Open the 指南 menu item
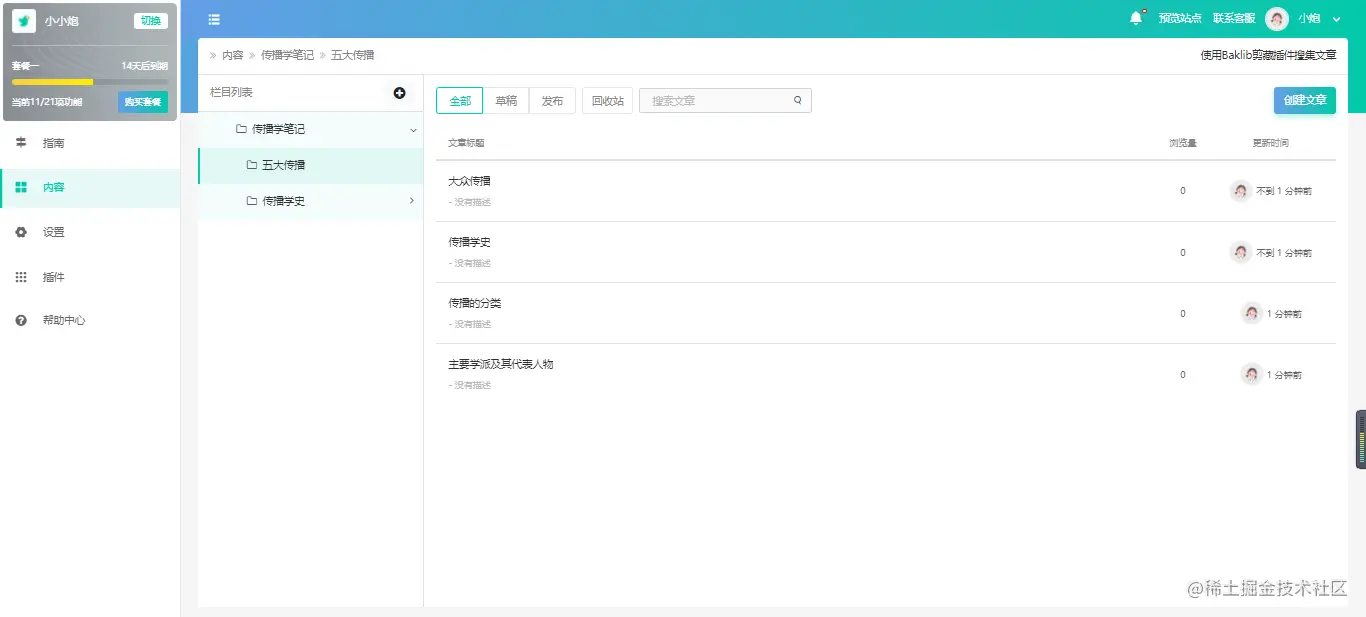This screenshot has width=1366, height=617. click(x=90, y=143)
